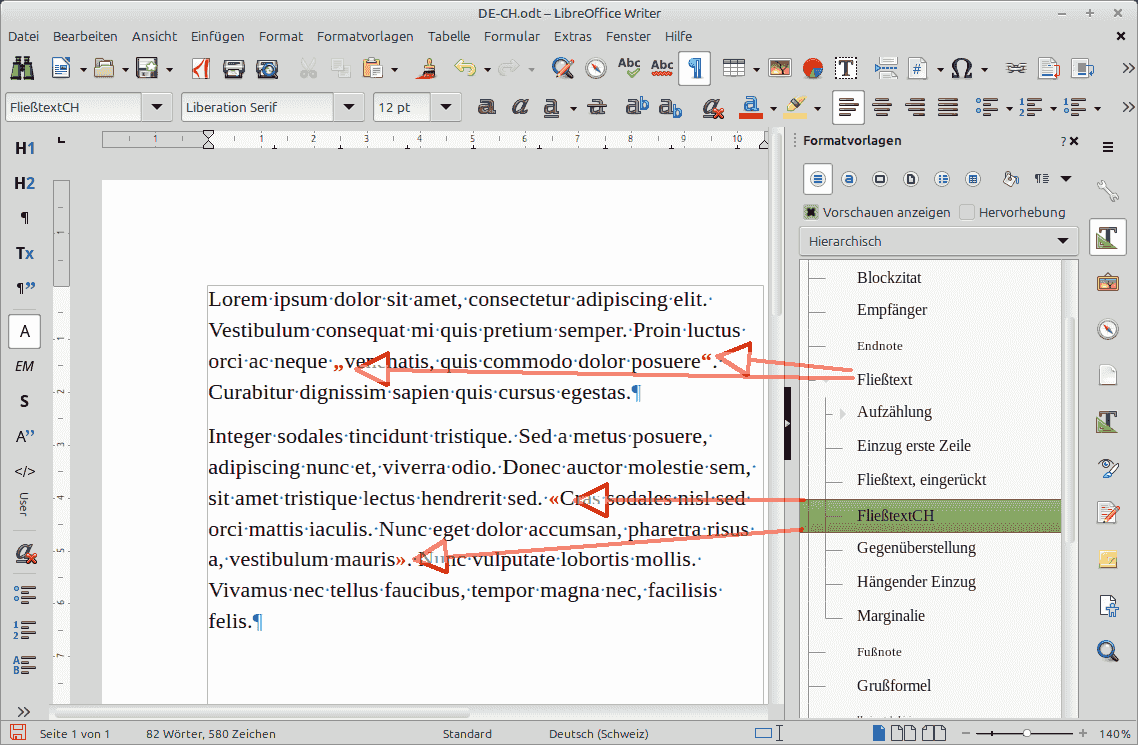Image resolution: width=1138 pixels, height=745 pixels.
Task: Apply Heading 2 style H2 icon
Action: [25, 183]
